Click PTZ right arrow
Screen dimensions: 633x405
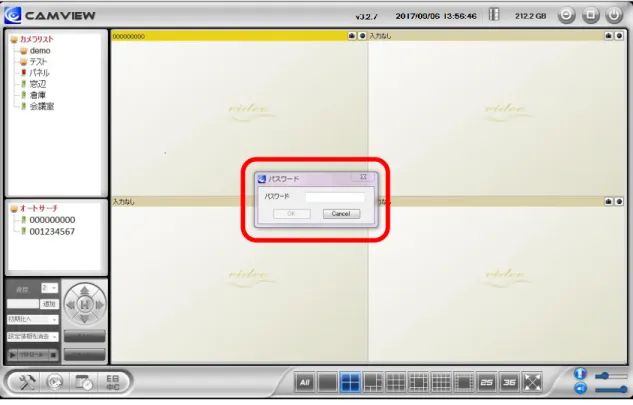(99, 305)
